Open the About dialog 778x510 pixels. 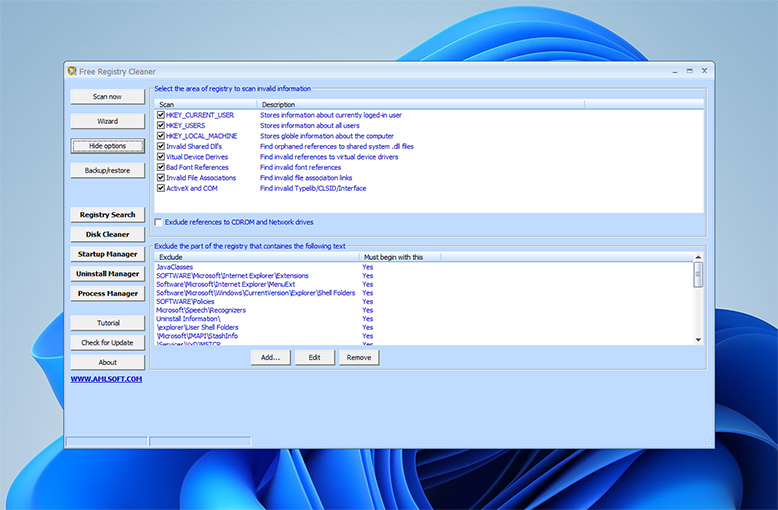click(x=107, y=362)
